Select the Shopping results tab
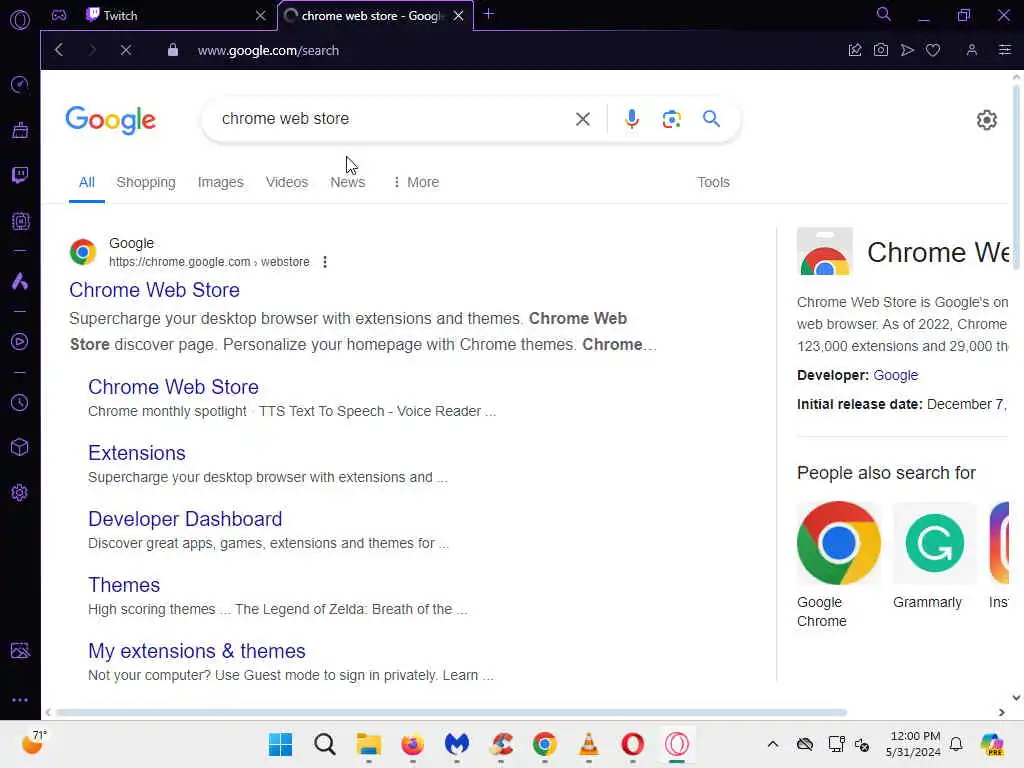Screen dimensions: 1024x768 pos(146,182)
